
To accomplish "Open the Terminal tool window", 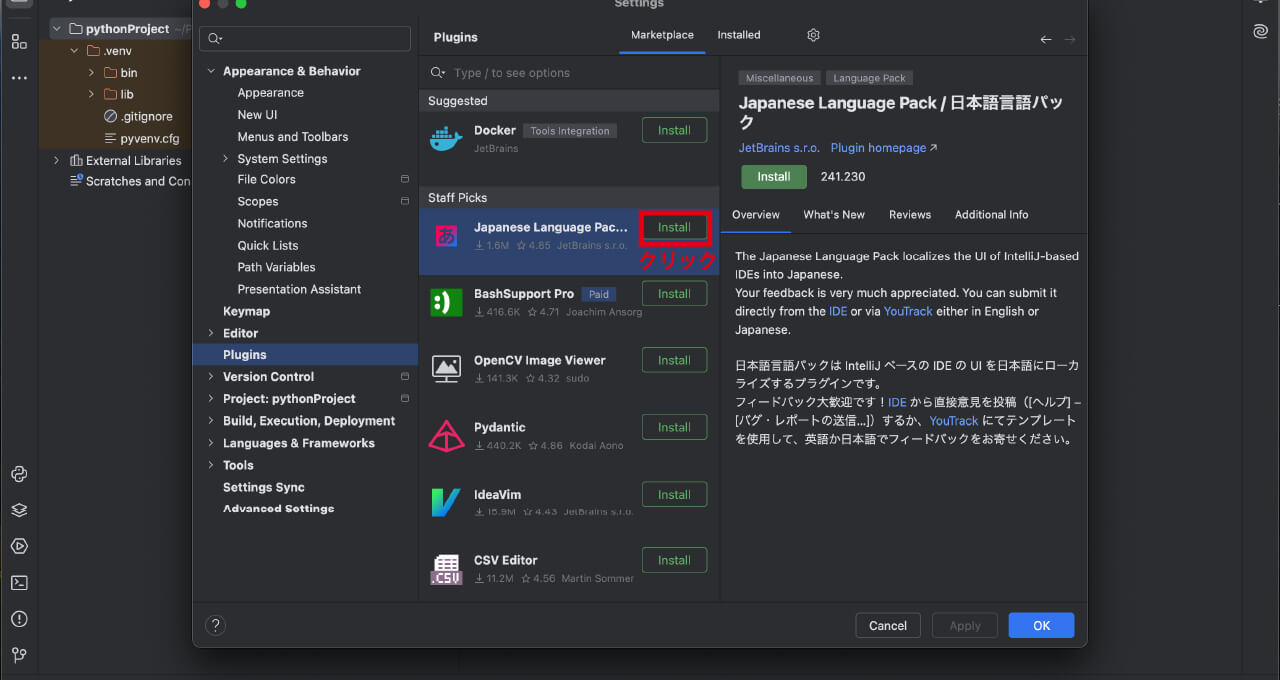I will click(x=18, y=583).
